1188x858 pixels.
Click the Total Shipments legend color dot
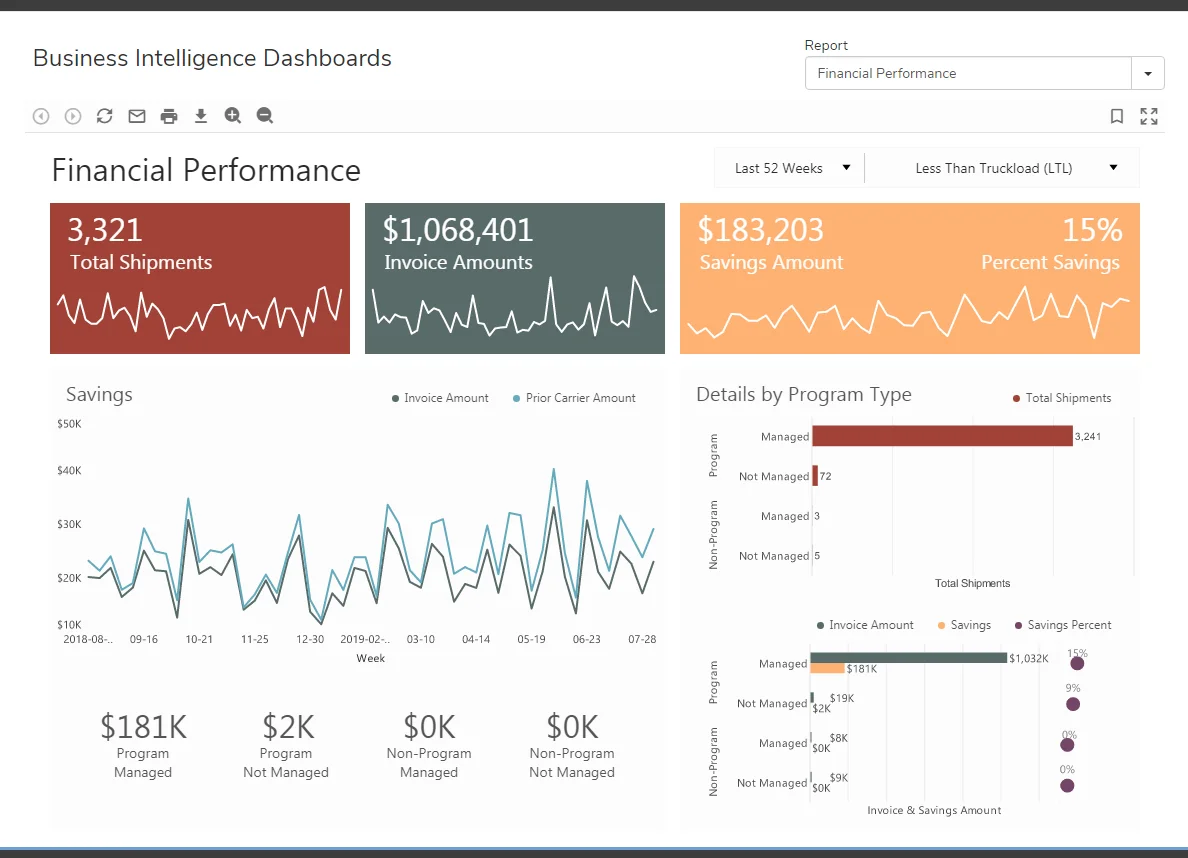click(1017, 398)
